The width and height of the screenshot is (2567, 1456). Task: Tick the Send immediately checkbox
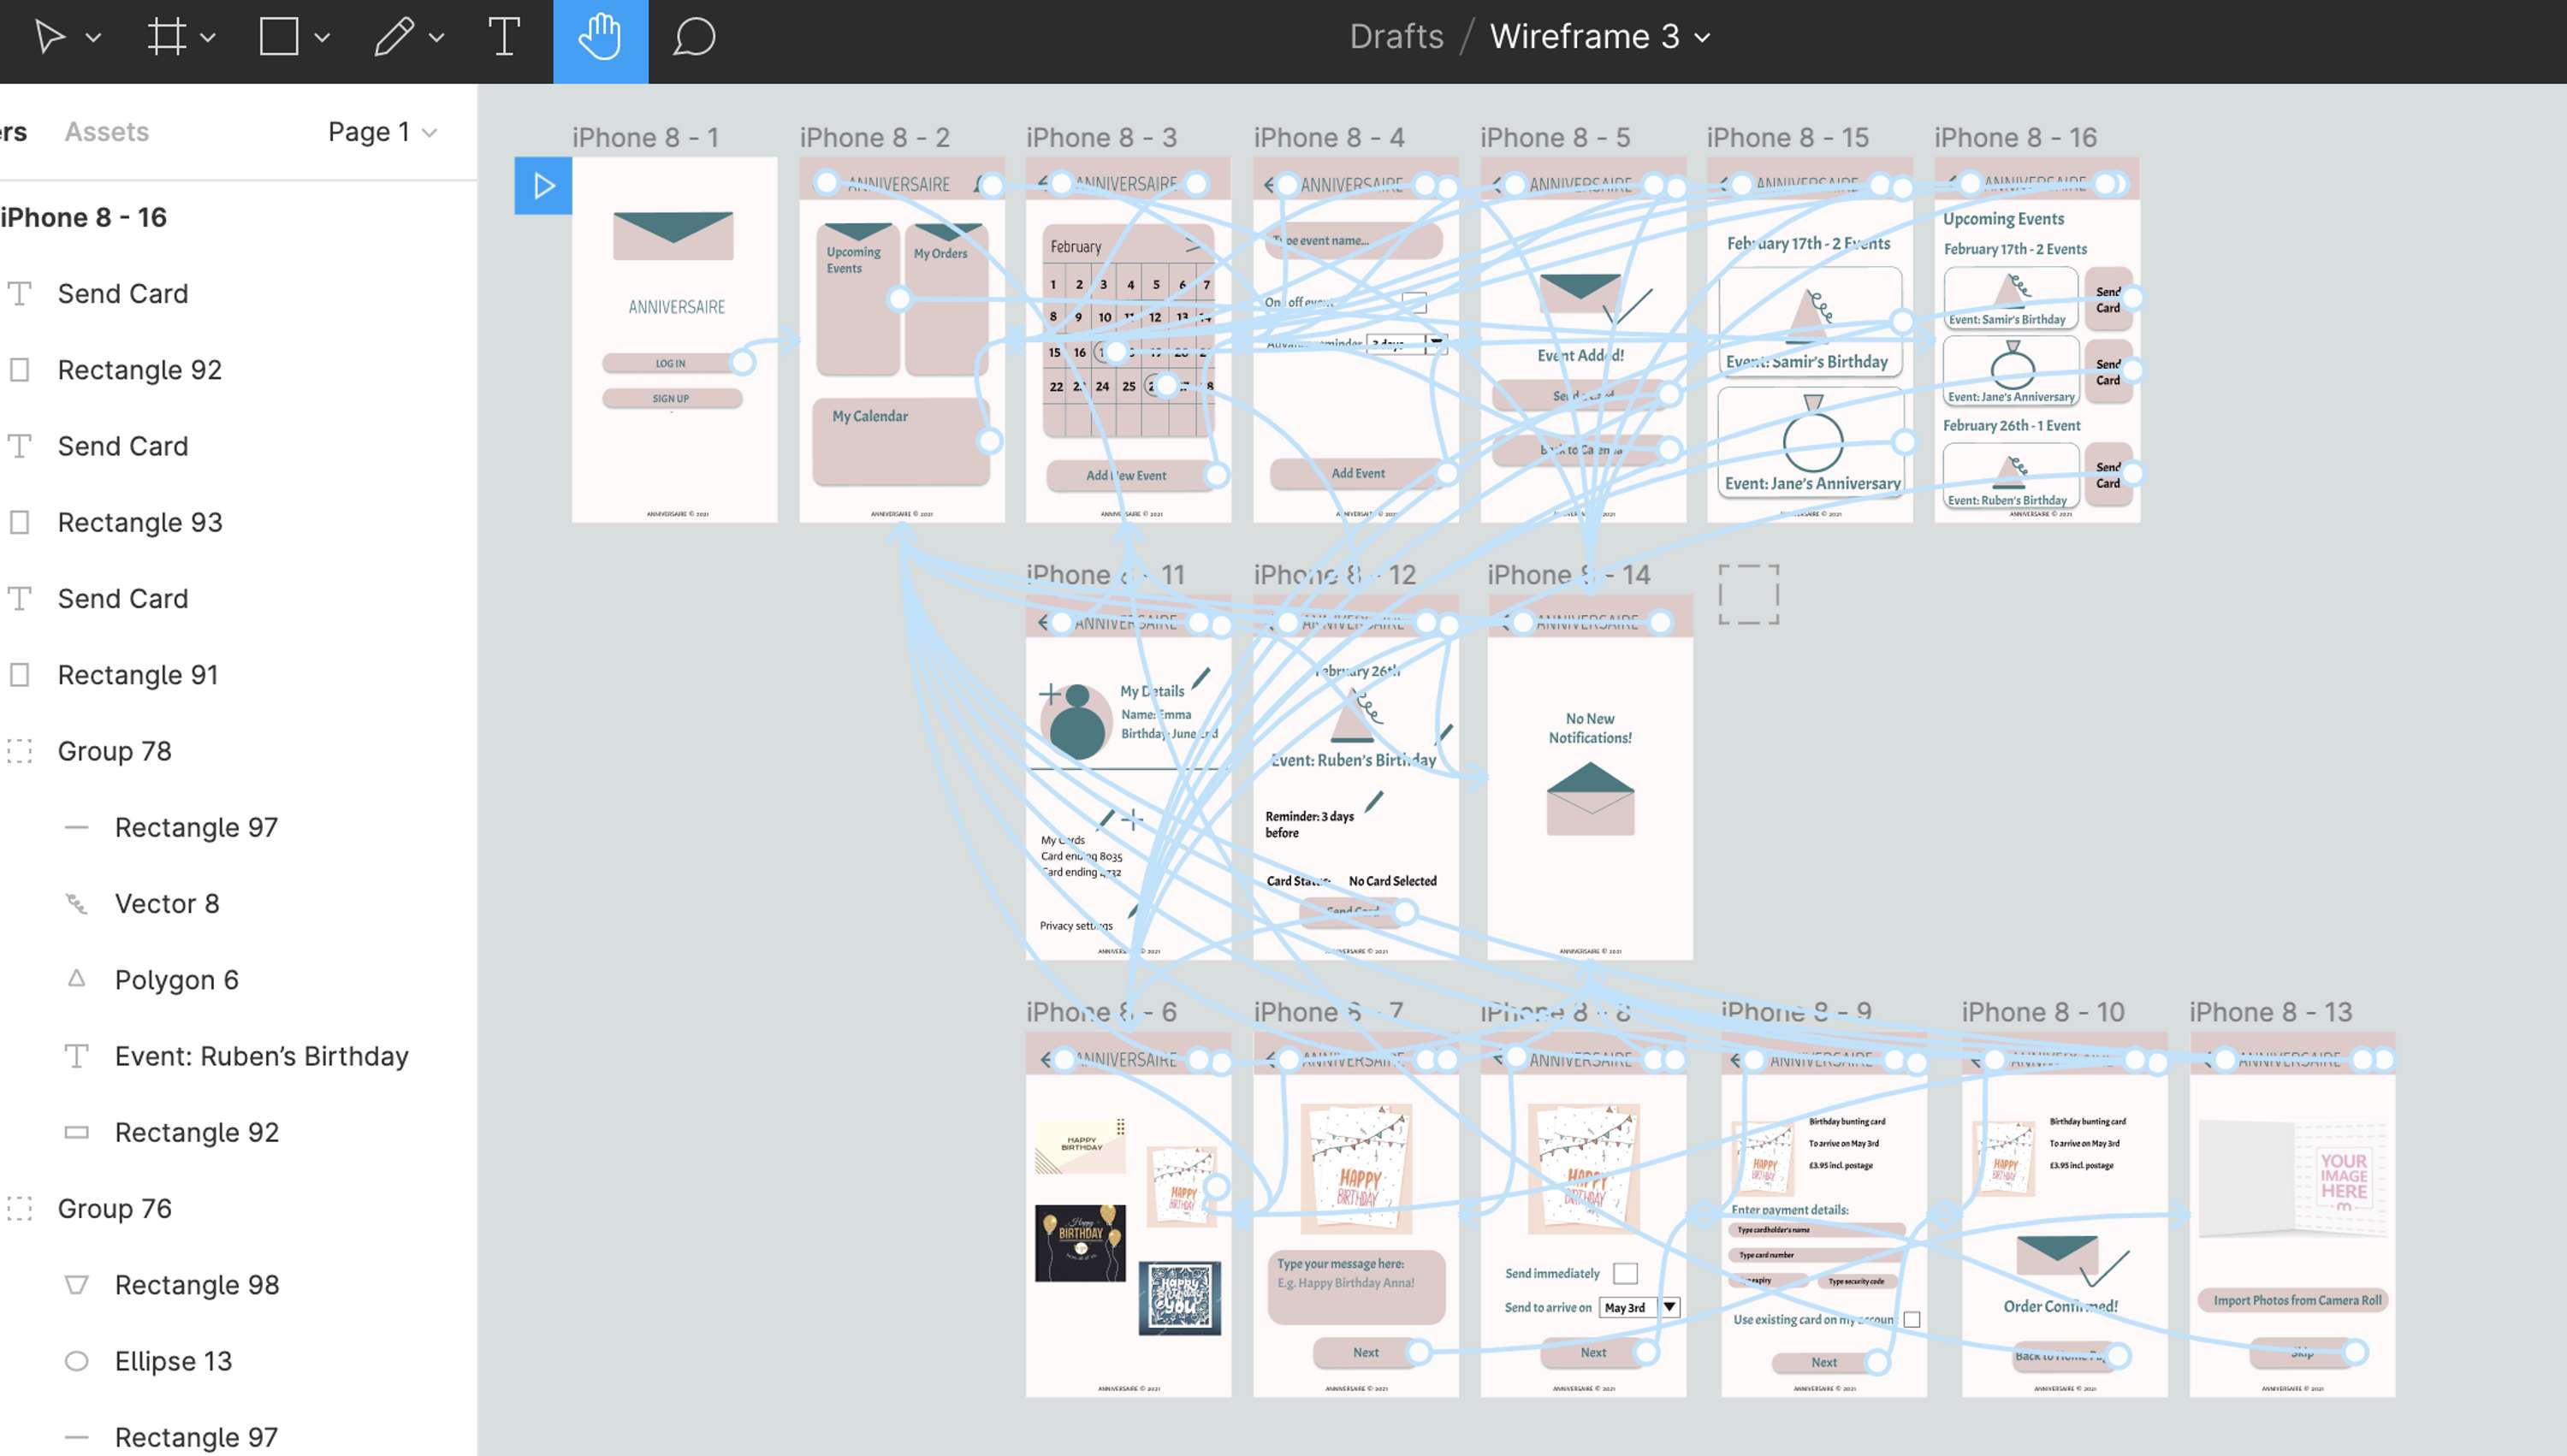pos(1626,1273)
